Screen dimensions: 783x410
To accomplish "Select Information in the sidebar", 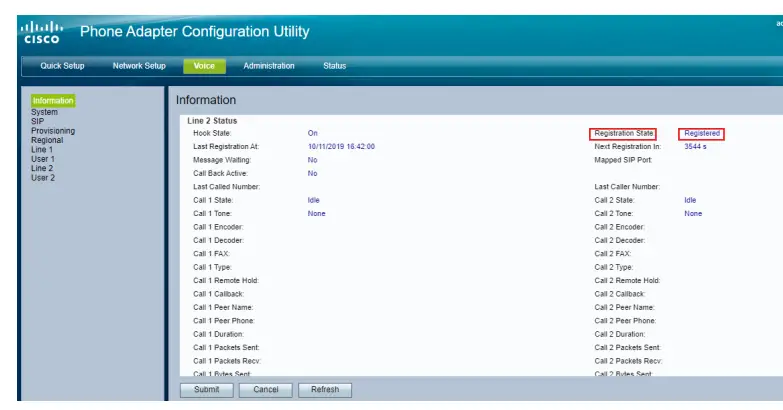I will pos(53,100).
